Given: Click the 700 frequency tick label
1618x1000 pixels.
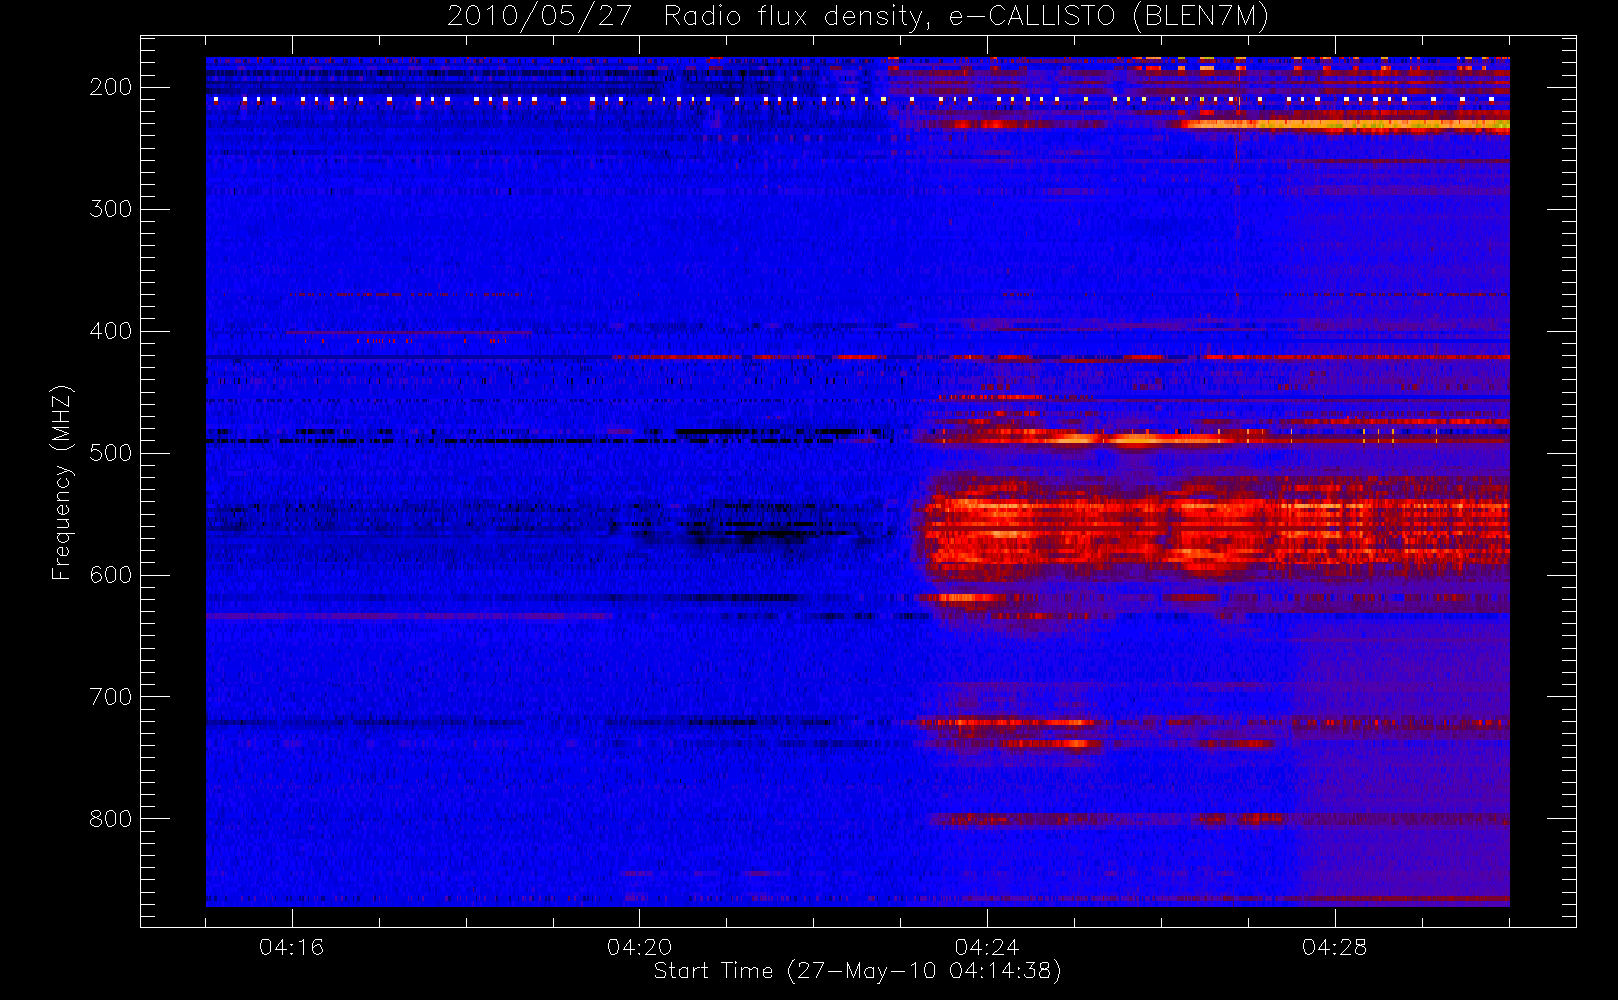Looking at the screenshot, I should click(x=111, y=697).
